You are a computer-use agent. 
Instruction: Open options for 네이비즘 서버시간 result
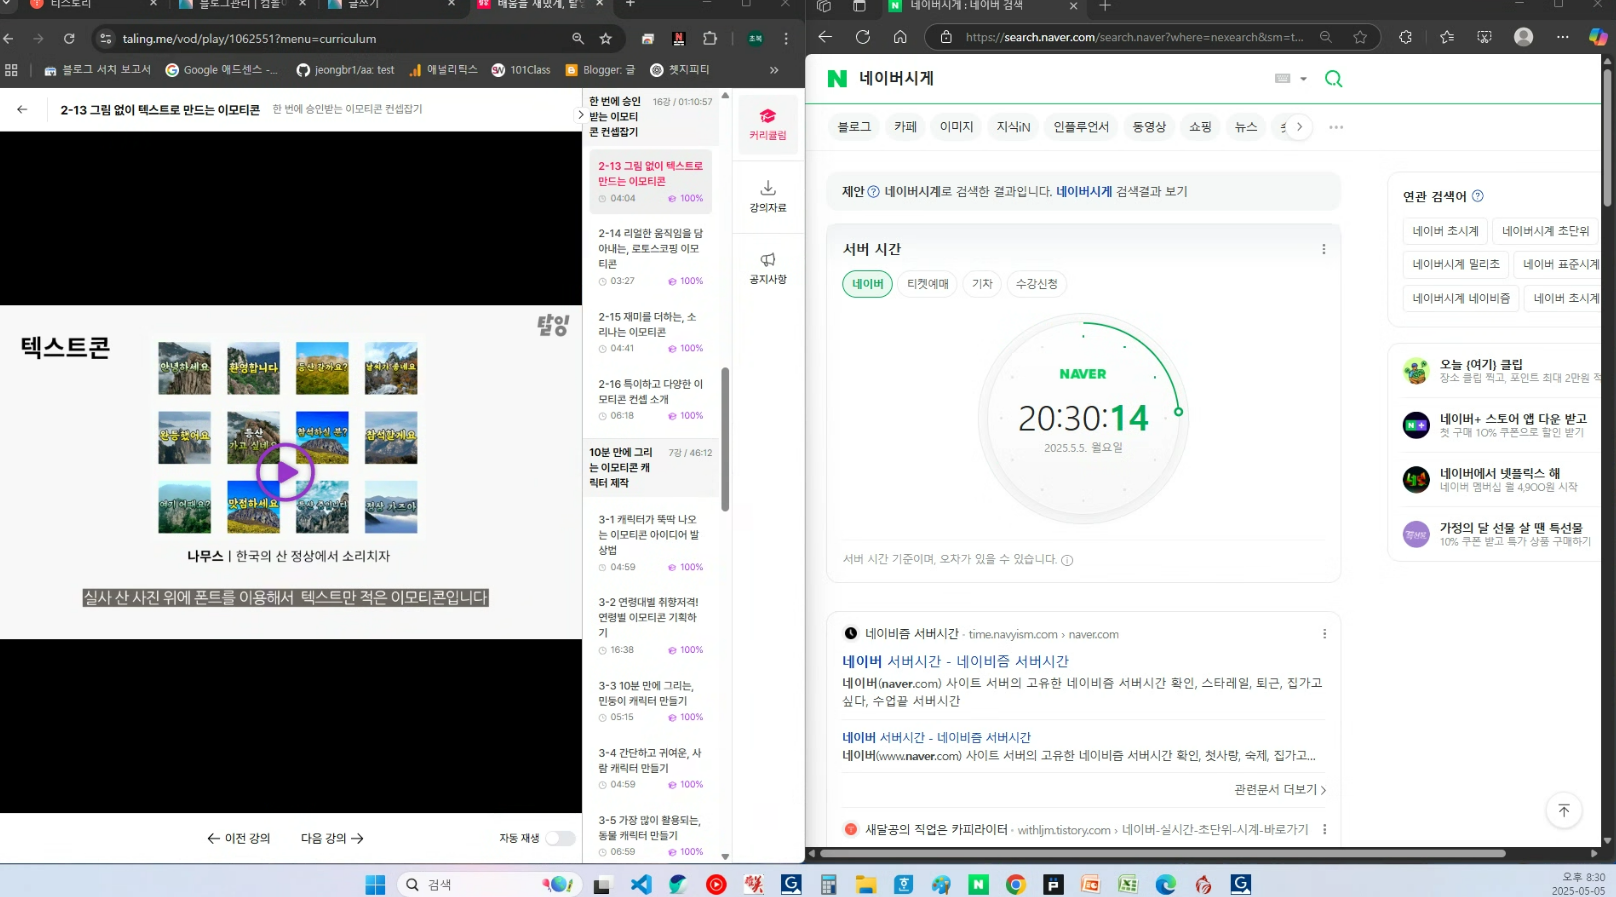1324,634
